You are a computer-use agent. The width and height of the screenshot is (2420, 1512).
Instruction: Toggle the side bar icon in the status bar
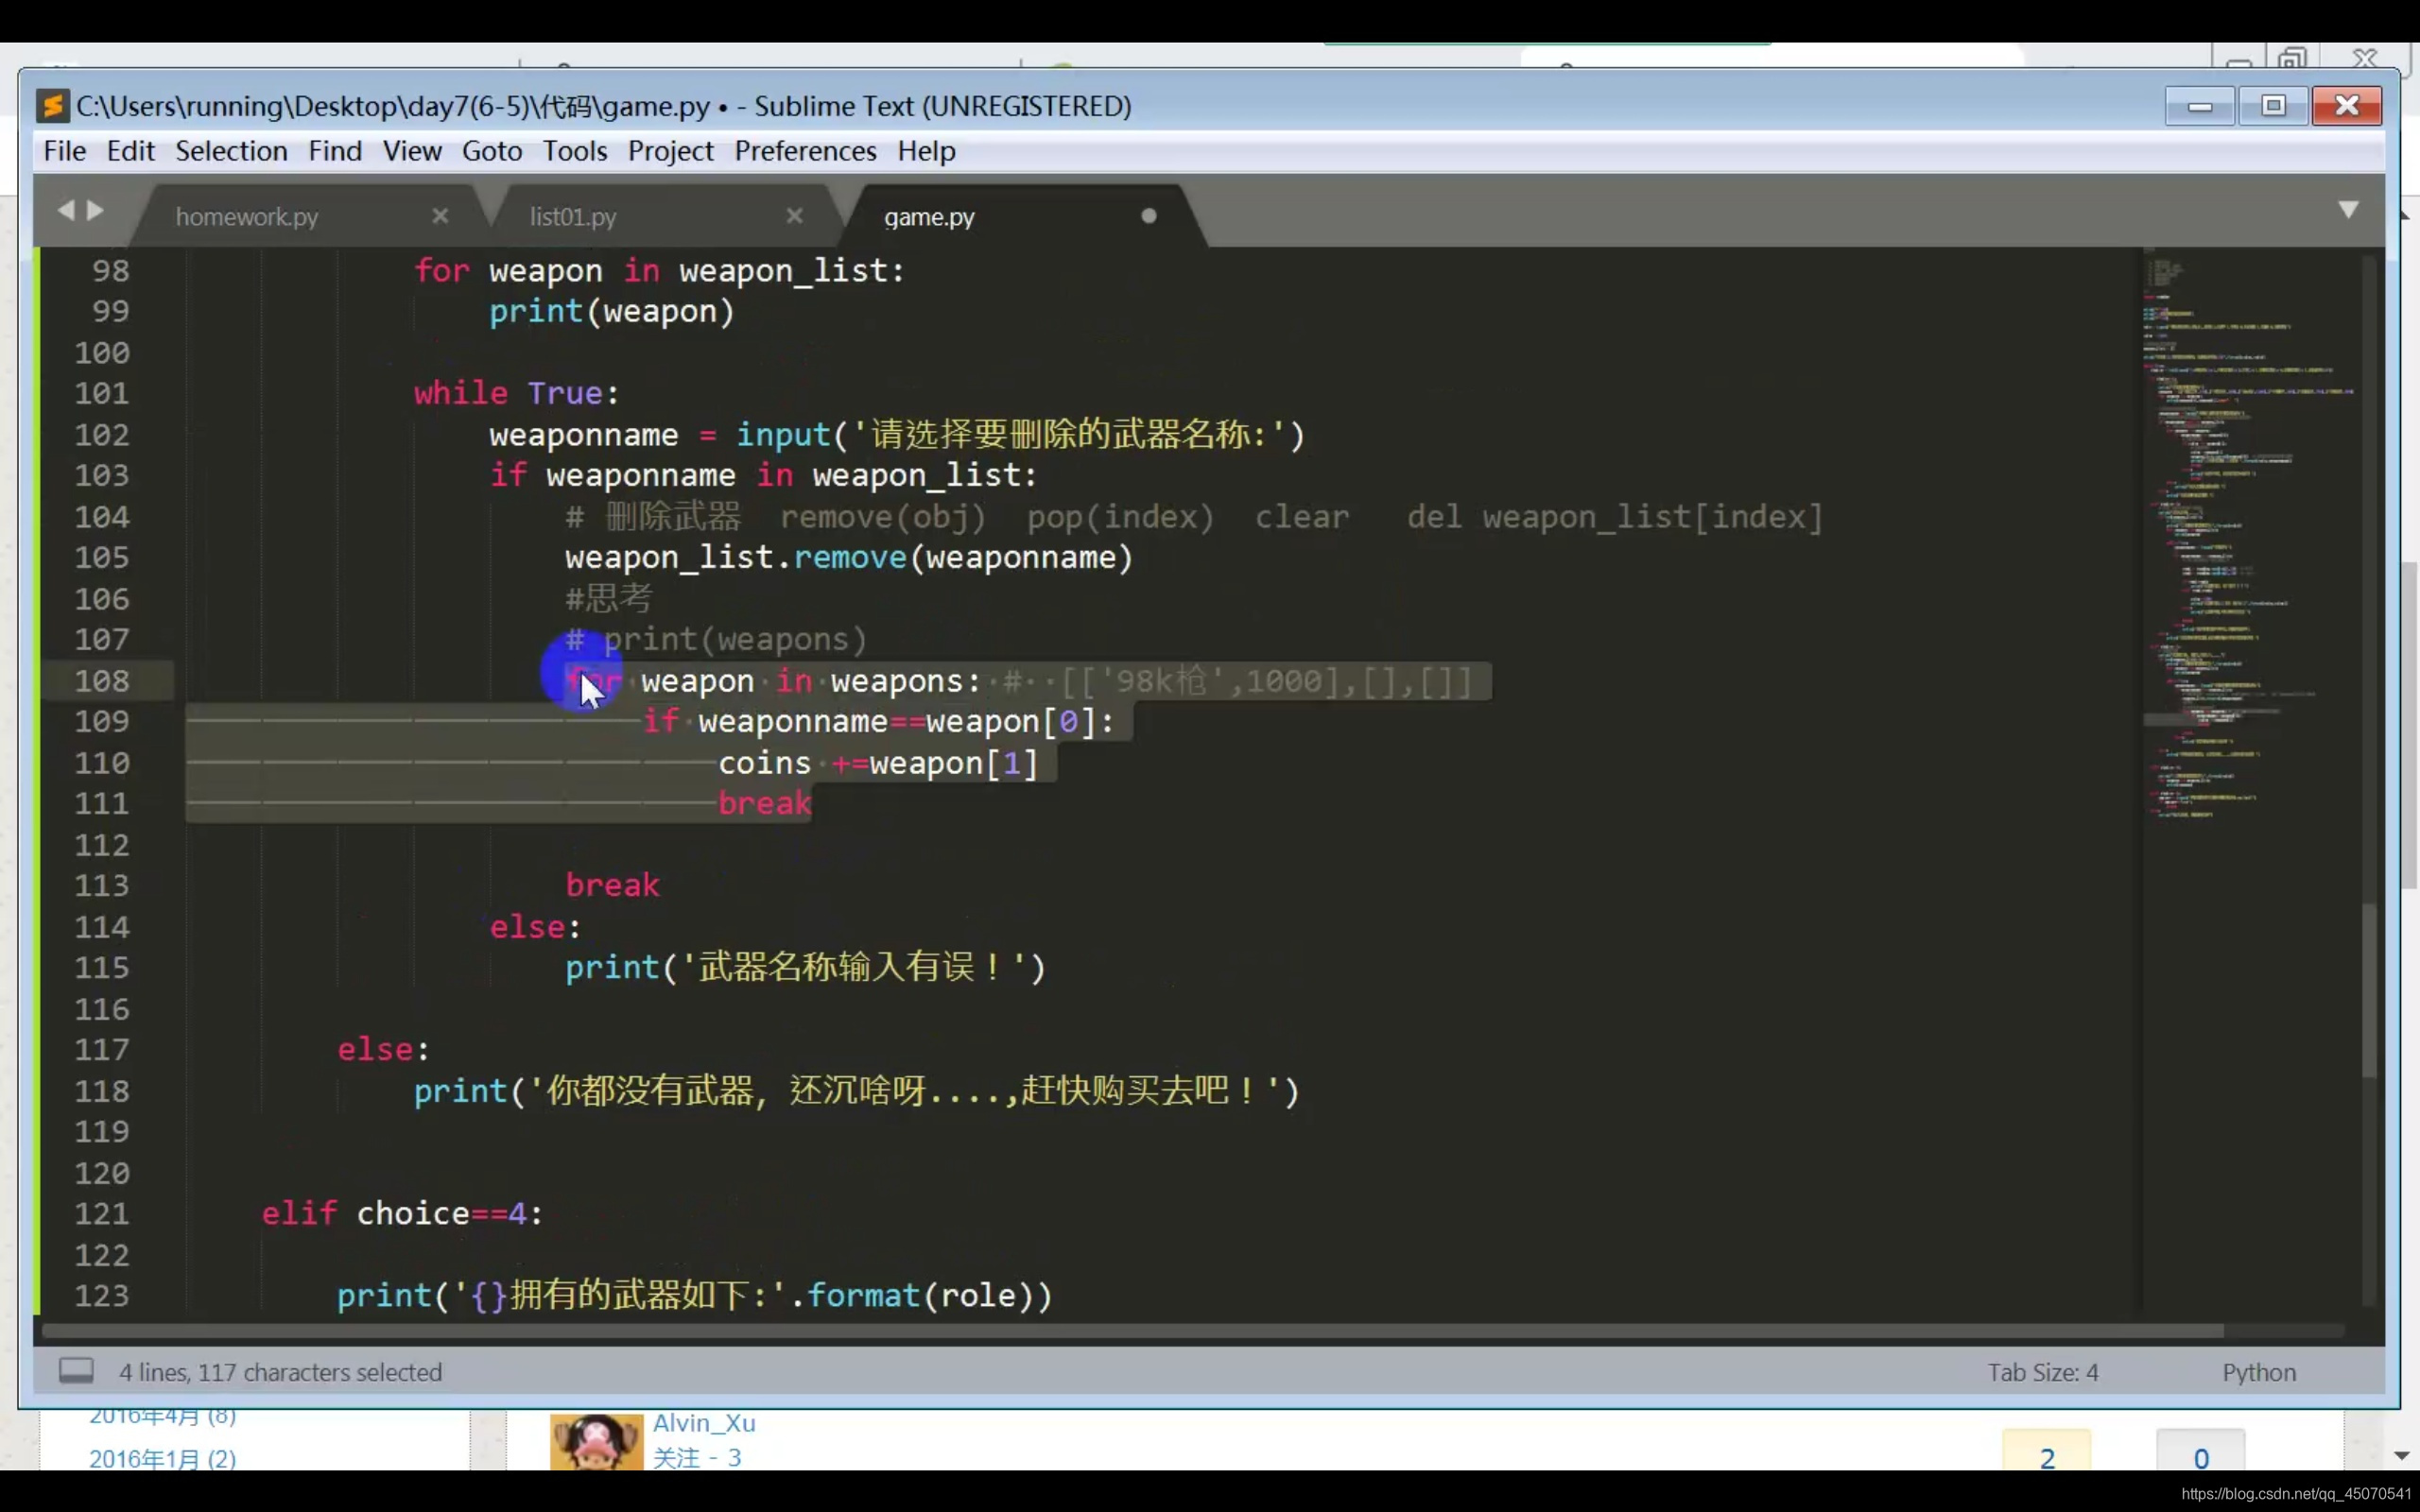(x=76, y=1371)
